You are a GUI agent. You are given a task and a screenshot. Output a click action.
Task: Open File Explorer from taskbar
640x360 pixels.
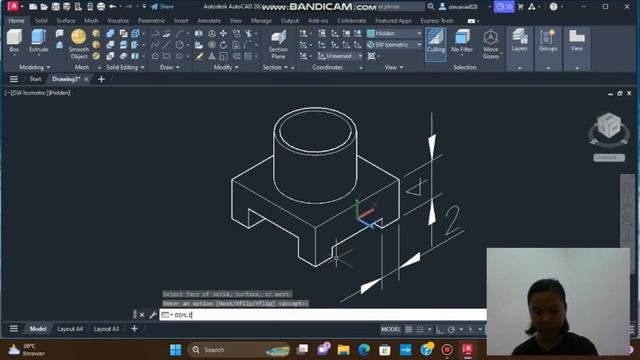pos(343,350)
